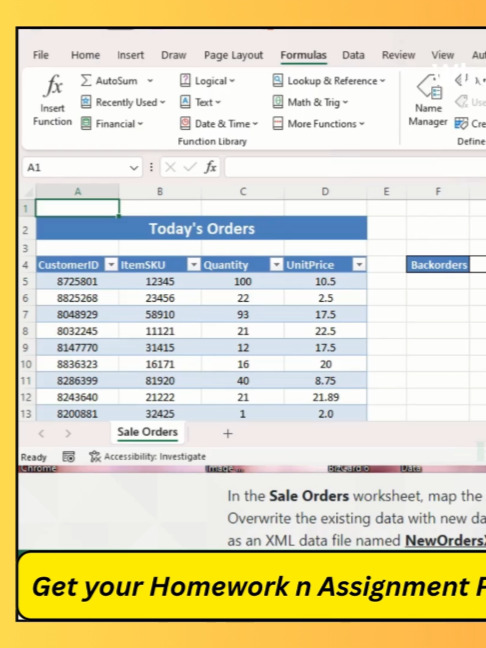
Task: Open the Financial functions list
Action: pos(112,124)
